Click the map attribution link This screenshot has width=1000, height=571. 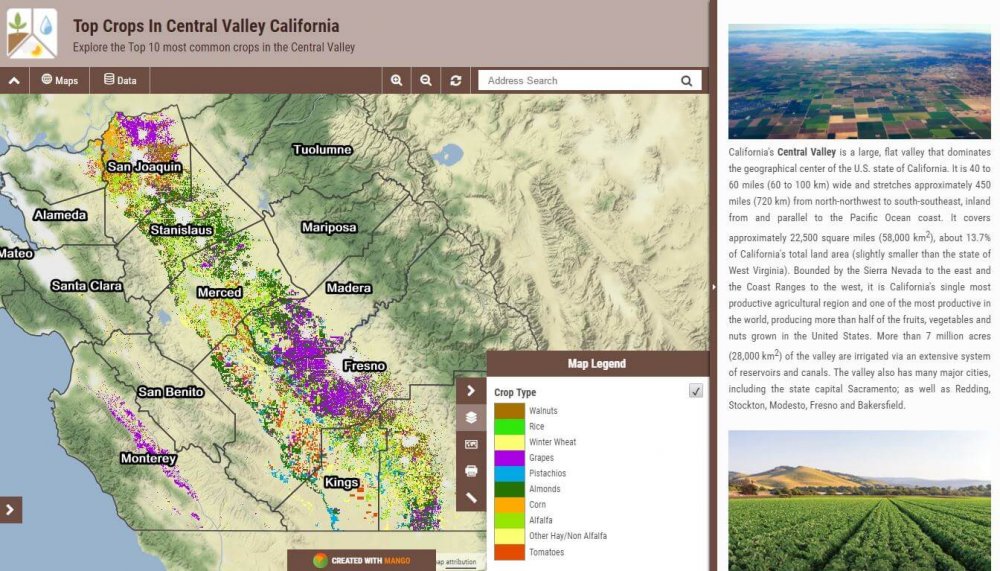point(457,562)
